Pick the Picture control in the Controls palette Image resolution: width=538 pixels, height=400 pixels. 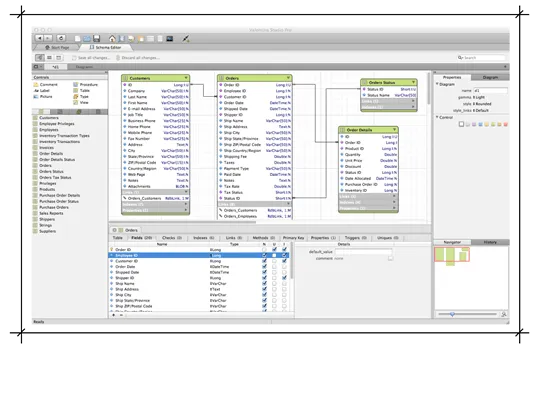click(x=43, y=97)
